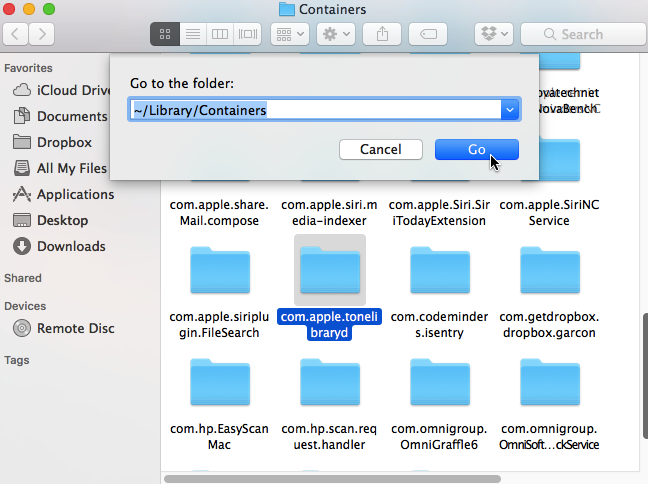Screen dimensions: 648x484
Task: Click the Devices sidebar heading
Action: click(25, 306)
